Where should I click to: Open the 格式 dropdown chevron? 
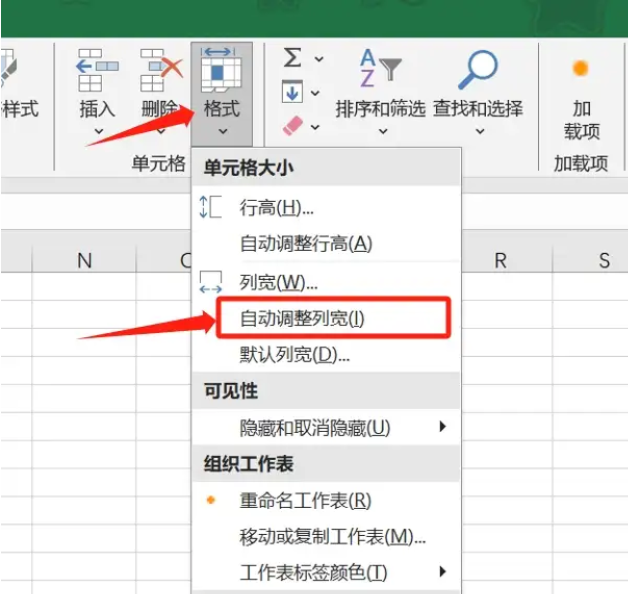223,131
